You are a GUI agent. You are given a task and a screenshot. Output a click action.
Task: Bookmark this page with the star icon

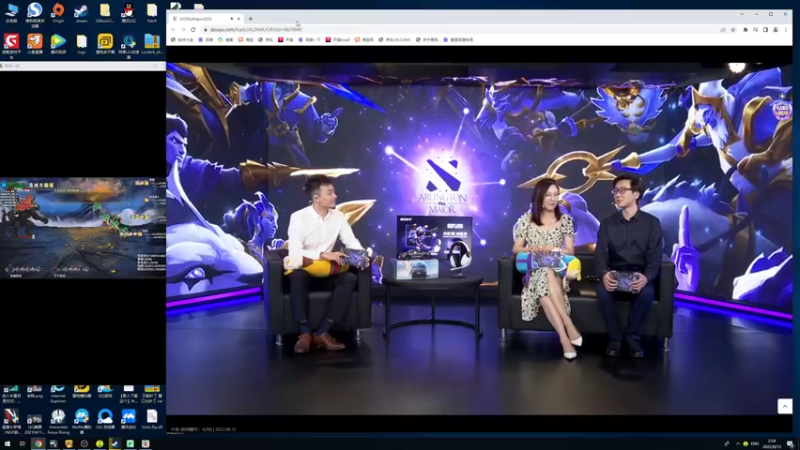[x=733, y=30]
